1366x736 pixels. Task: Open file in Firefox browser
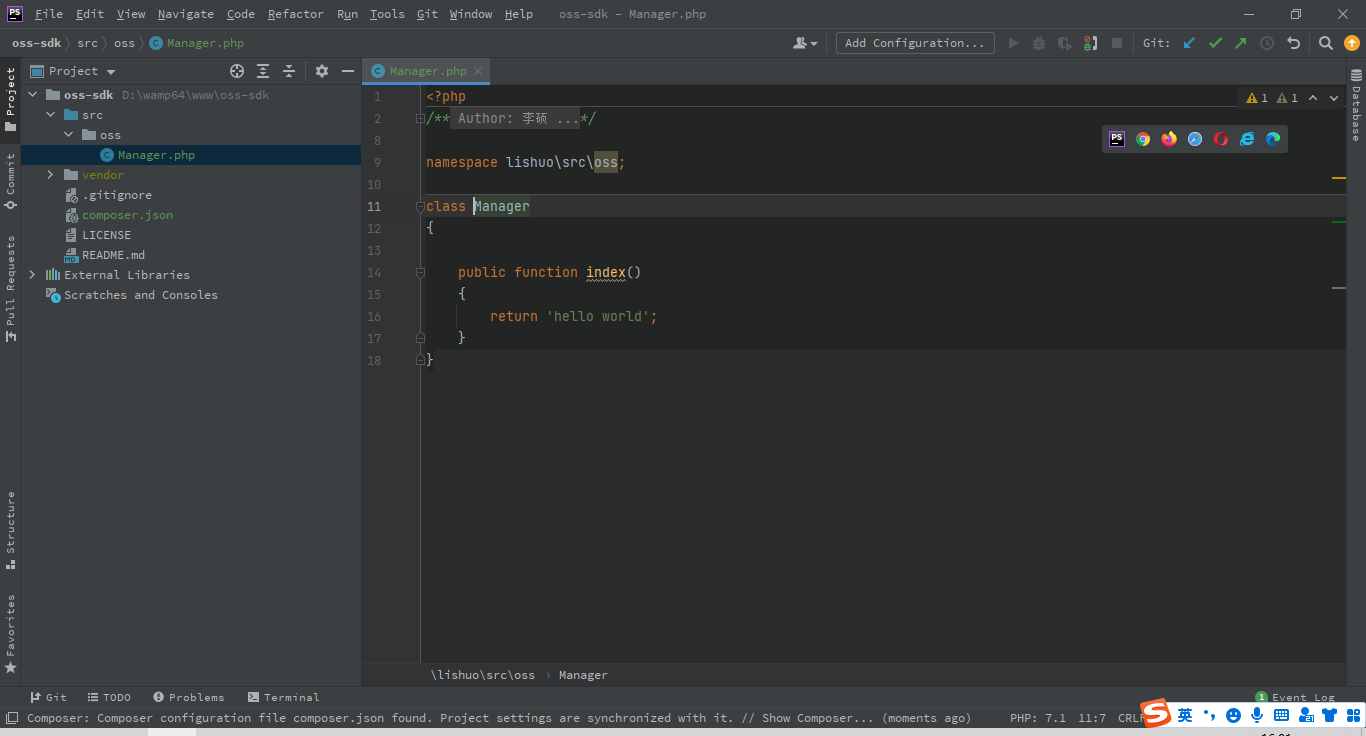1169,139
